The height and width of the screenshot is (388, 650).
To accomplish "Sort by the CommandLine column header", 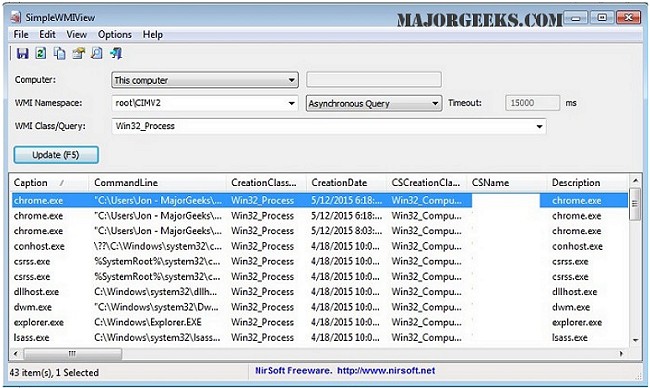I will tap(157, 183).
